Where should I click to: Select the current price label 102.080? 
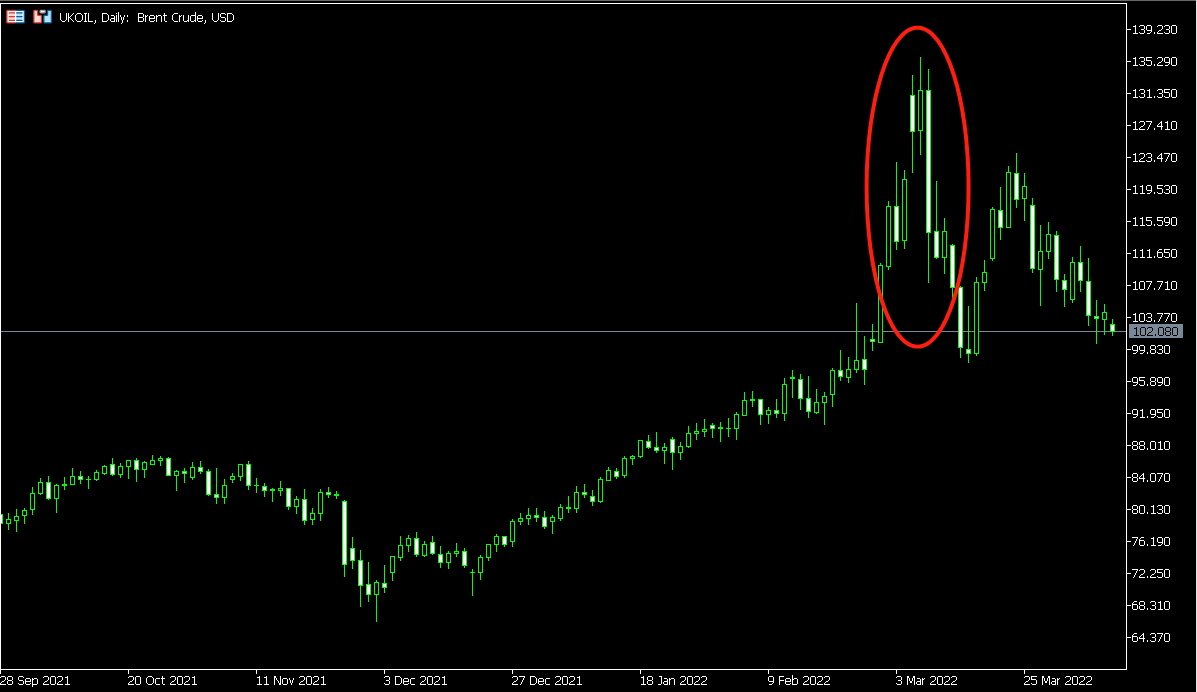coord(1155,331)
